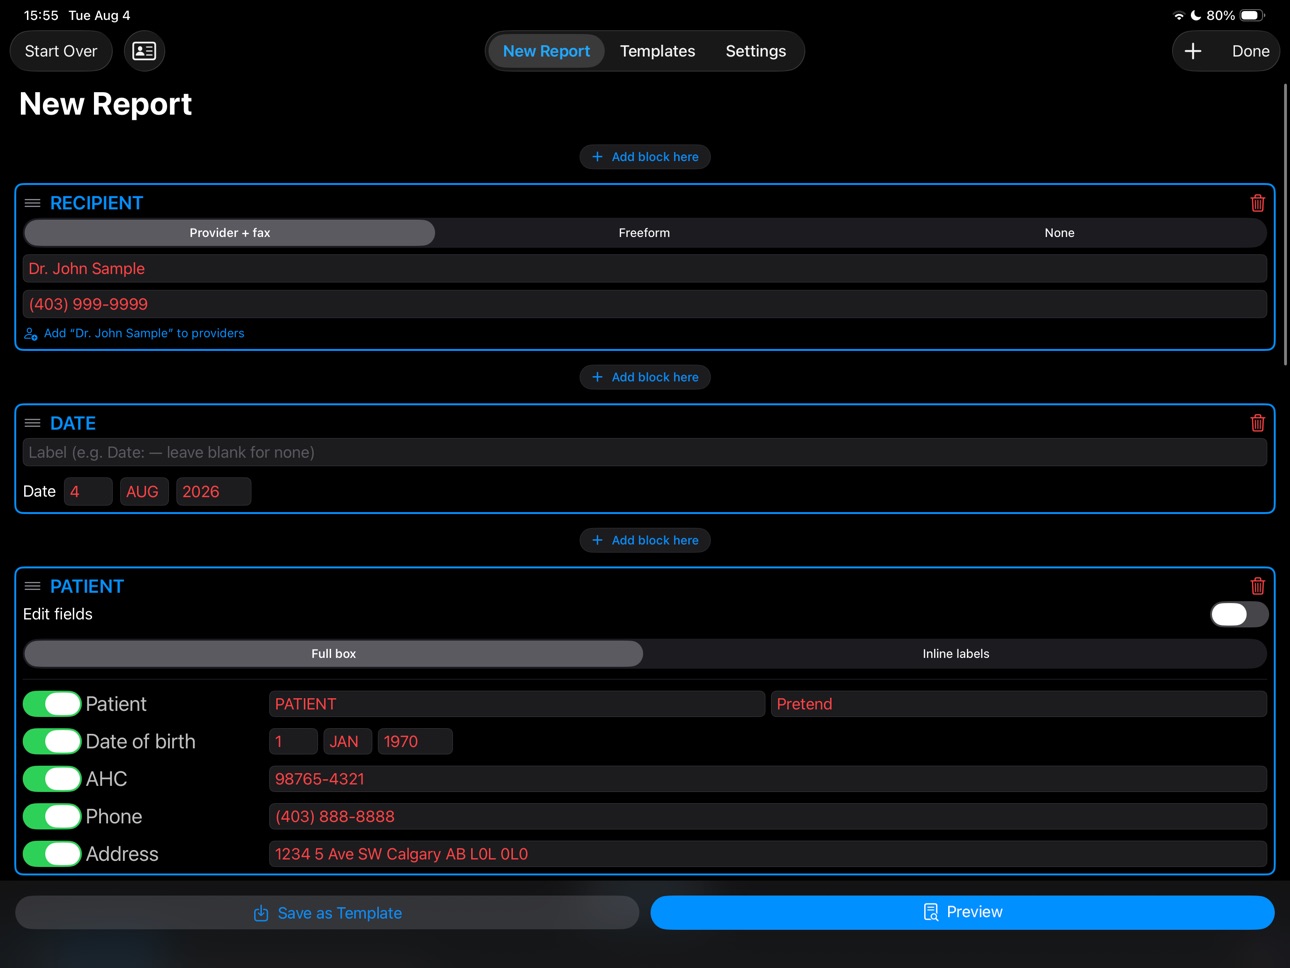This screenshot has height=968, width=1290.
Task: Add block between DATE and PATIENT
Action: coord(645,540)
